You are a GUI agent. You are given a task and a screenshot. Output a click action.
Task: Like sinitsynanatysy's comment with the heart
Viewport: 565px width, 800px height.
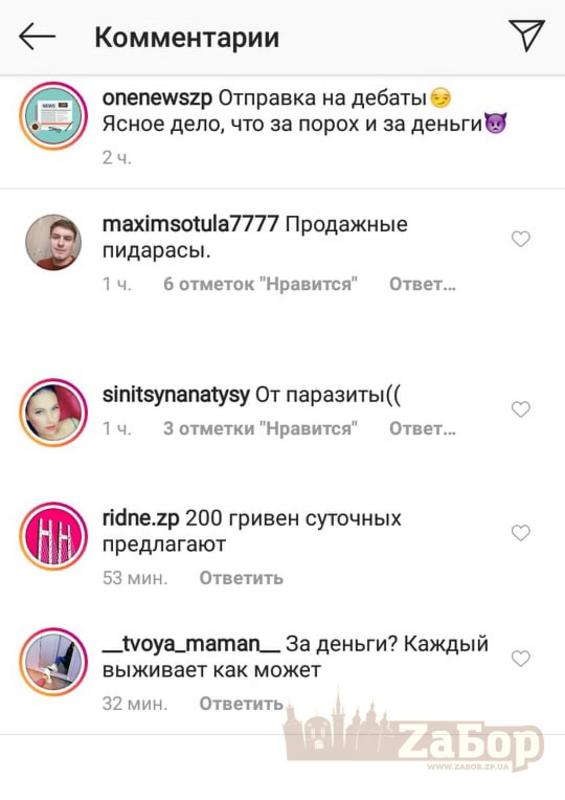521,409
